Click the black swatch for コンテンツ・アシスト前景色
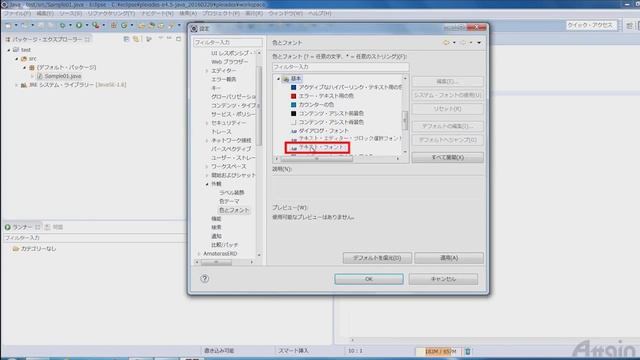The width and height of the screenshot is (640, 360). click(293, 113)
